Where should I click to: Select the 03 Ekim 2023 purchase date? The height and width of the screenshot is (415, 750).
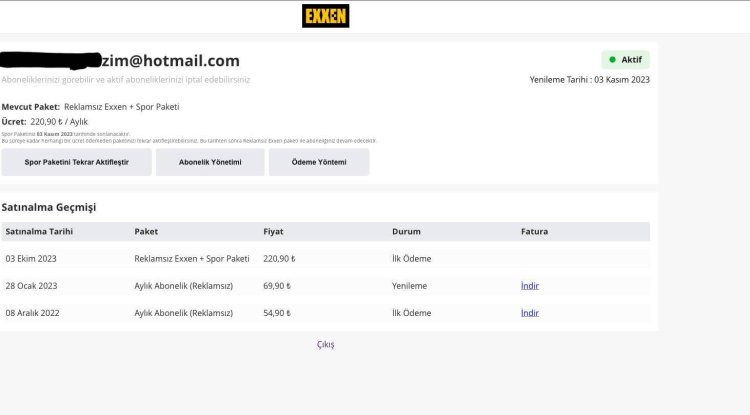coord(31,259)
